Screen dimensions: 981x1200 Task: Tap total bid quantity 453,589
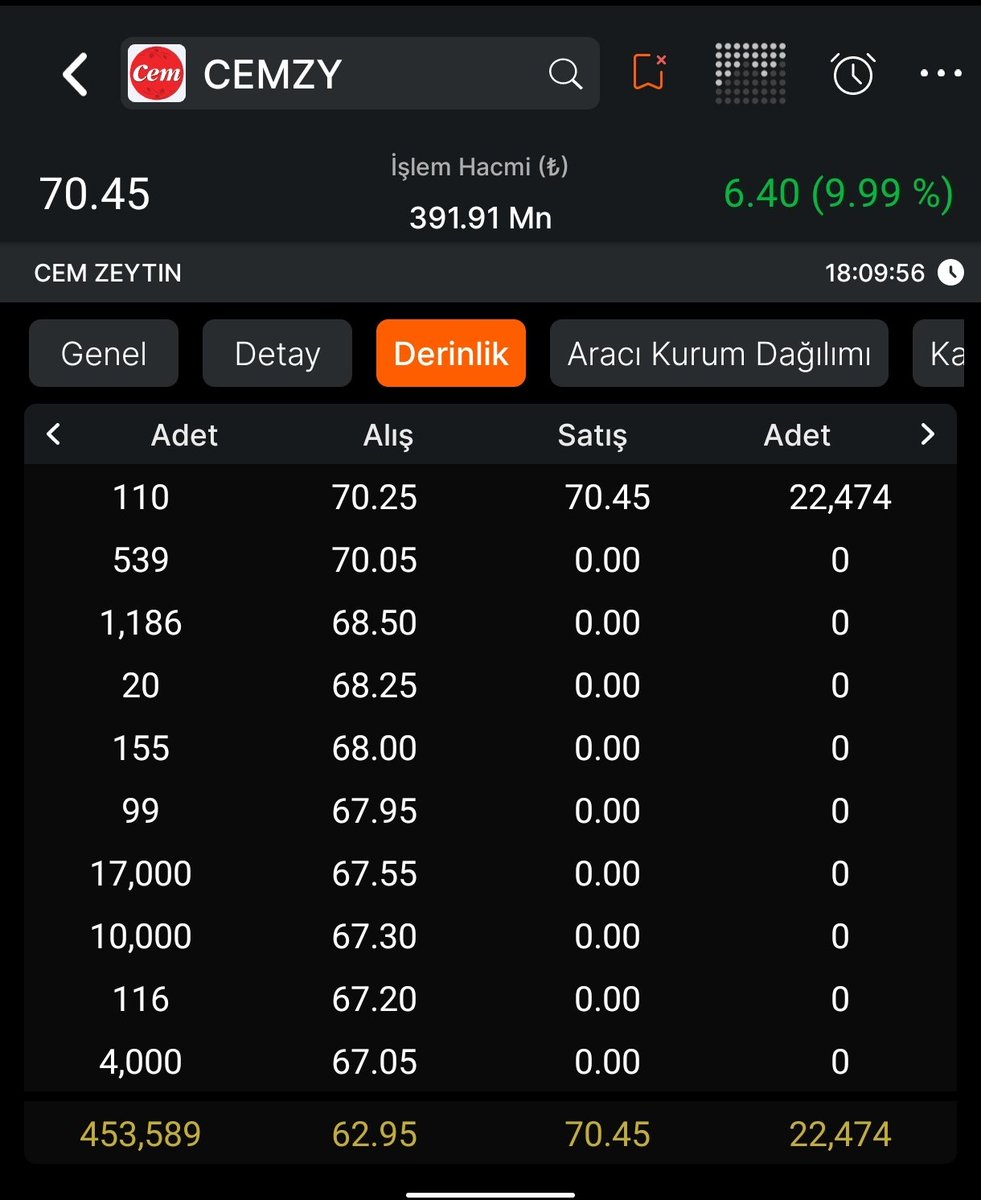[141, 1134]
